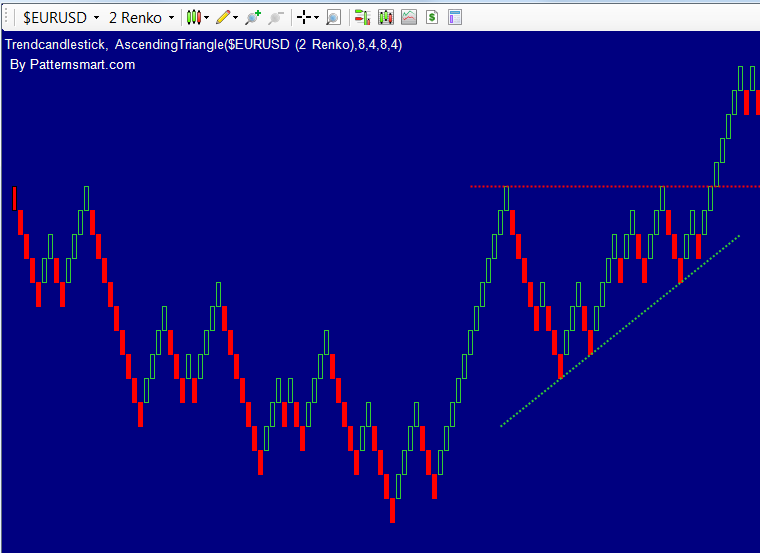Select the red dotted resistance line

pyautogui.click(x=616, y=186)
